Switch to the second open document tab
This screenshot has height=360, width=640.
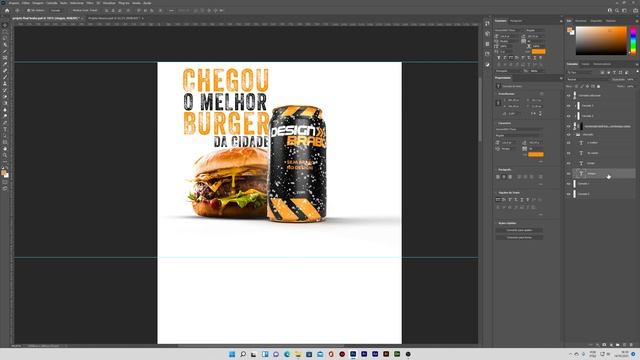[114, 18]
